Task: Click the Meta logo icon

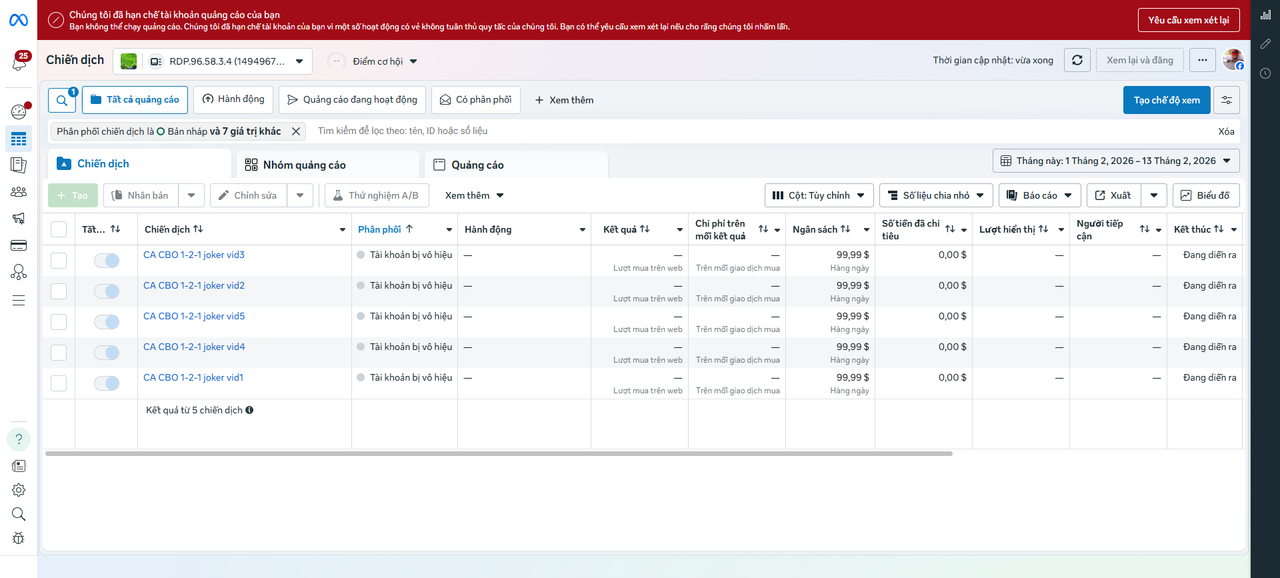Action: click(18, 20)
